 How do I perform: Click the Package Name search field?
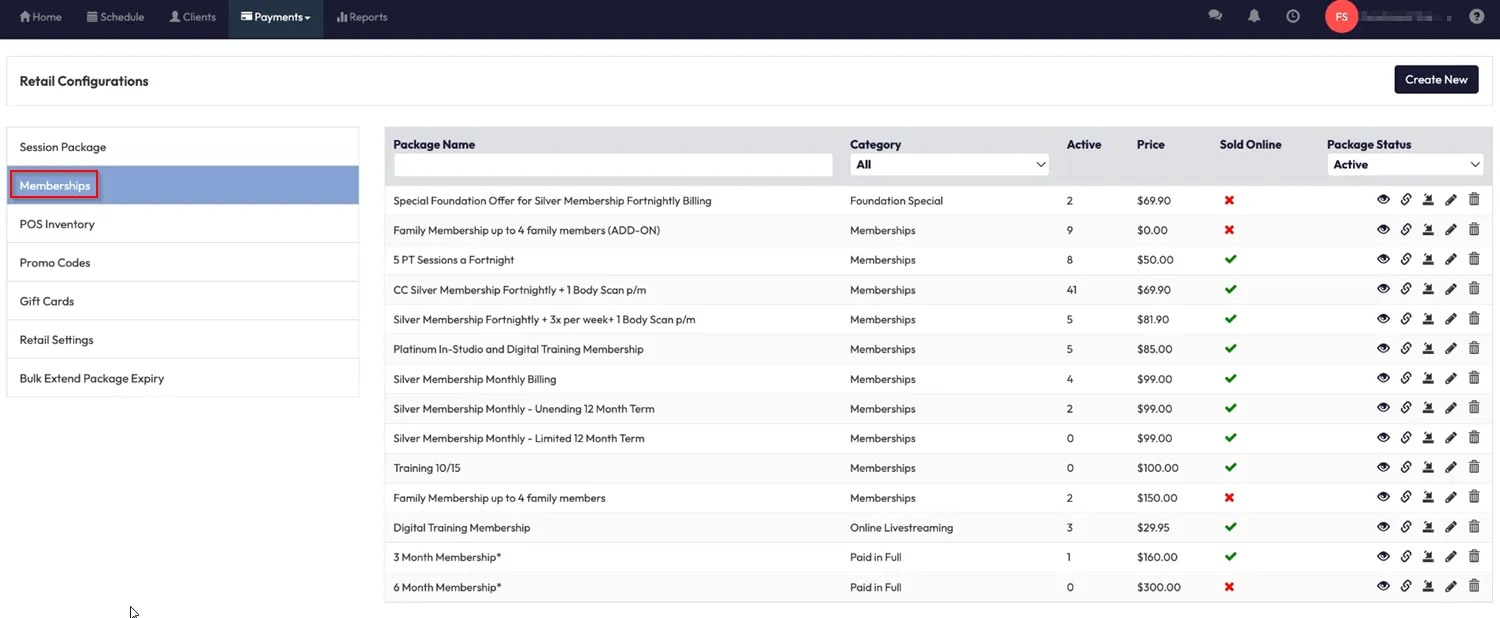[x=613, y=165]
